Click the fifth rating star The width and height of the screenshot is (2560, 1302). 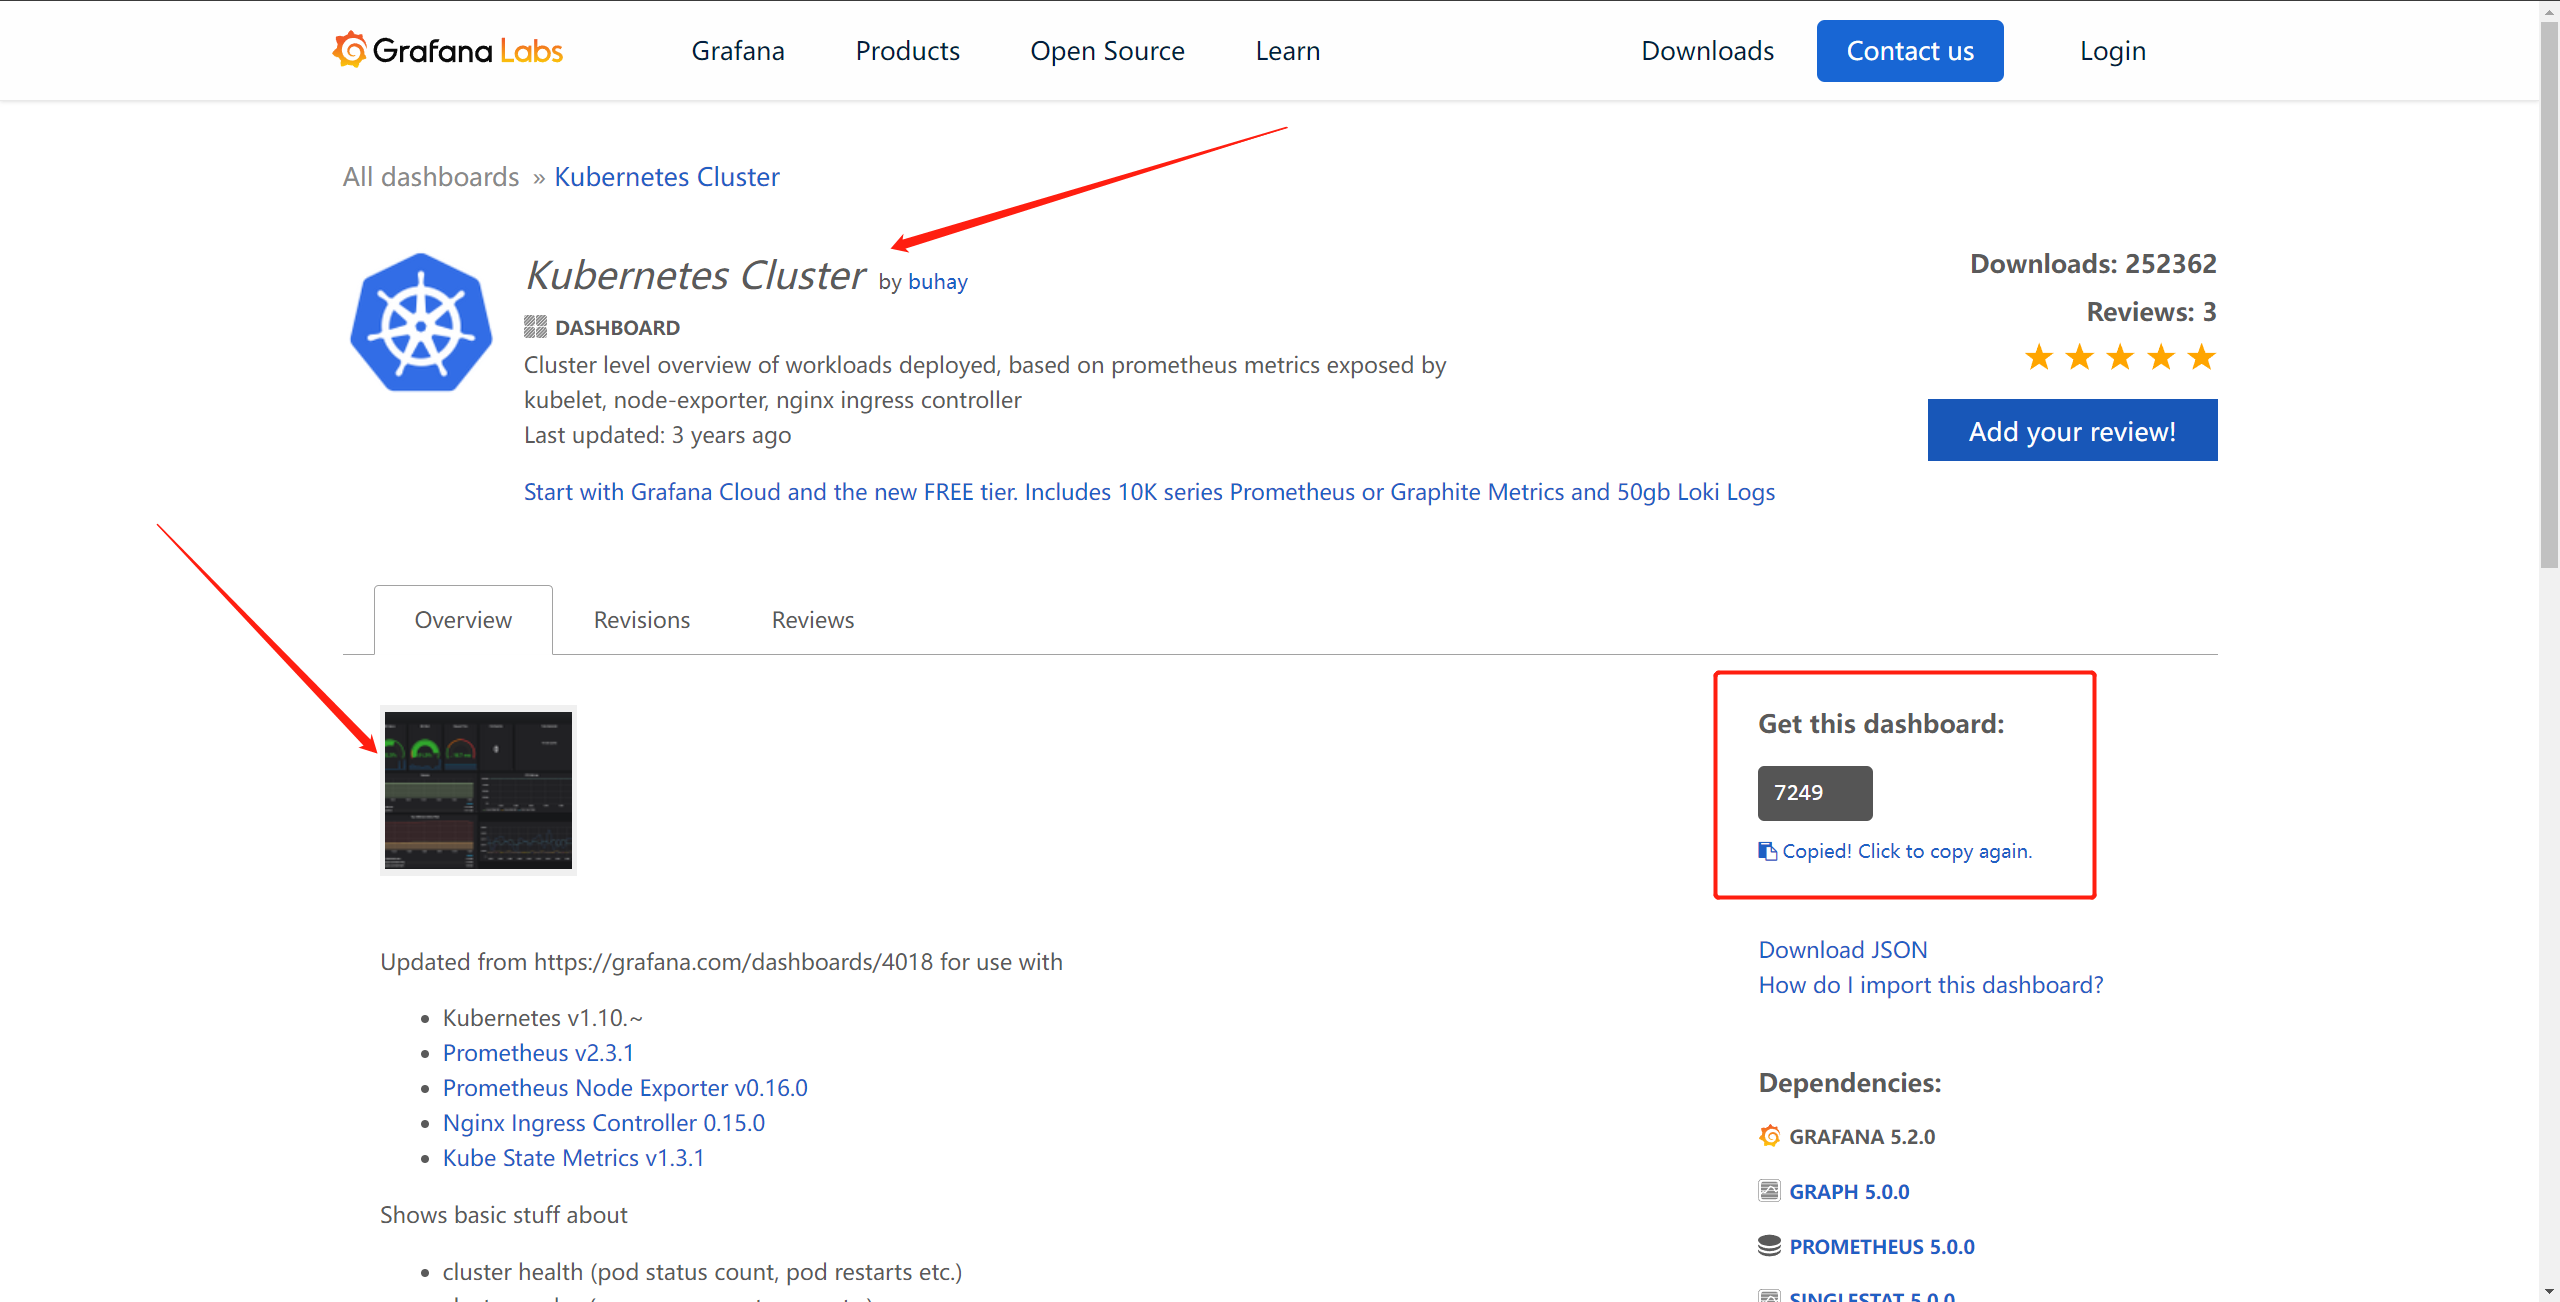[x=2201, y=357]
